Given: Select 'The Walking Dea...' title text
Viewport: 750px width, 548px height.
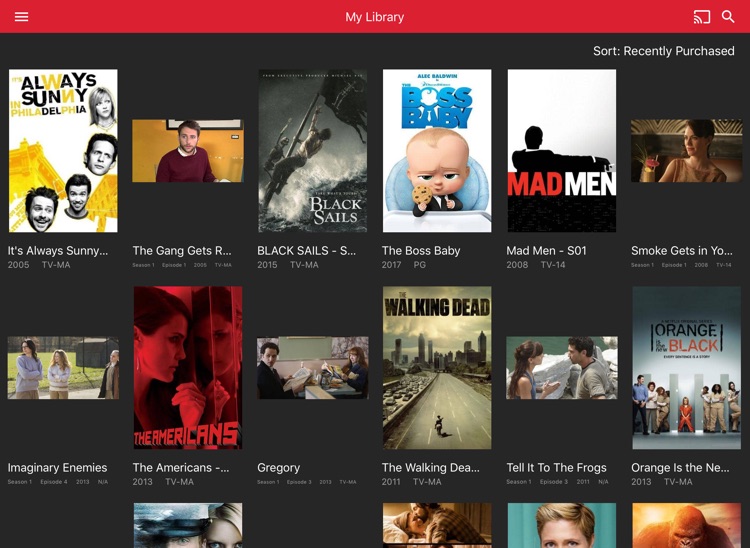Looking at the screenshot, I should [x=430, y=468].
